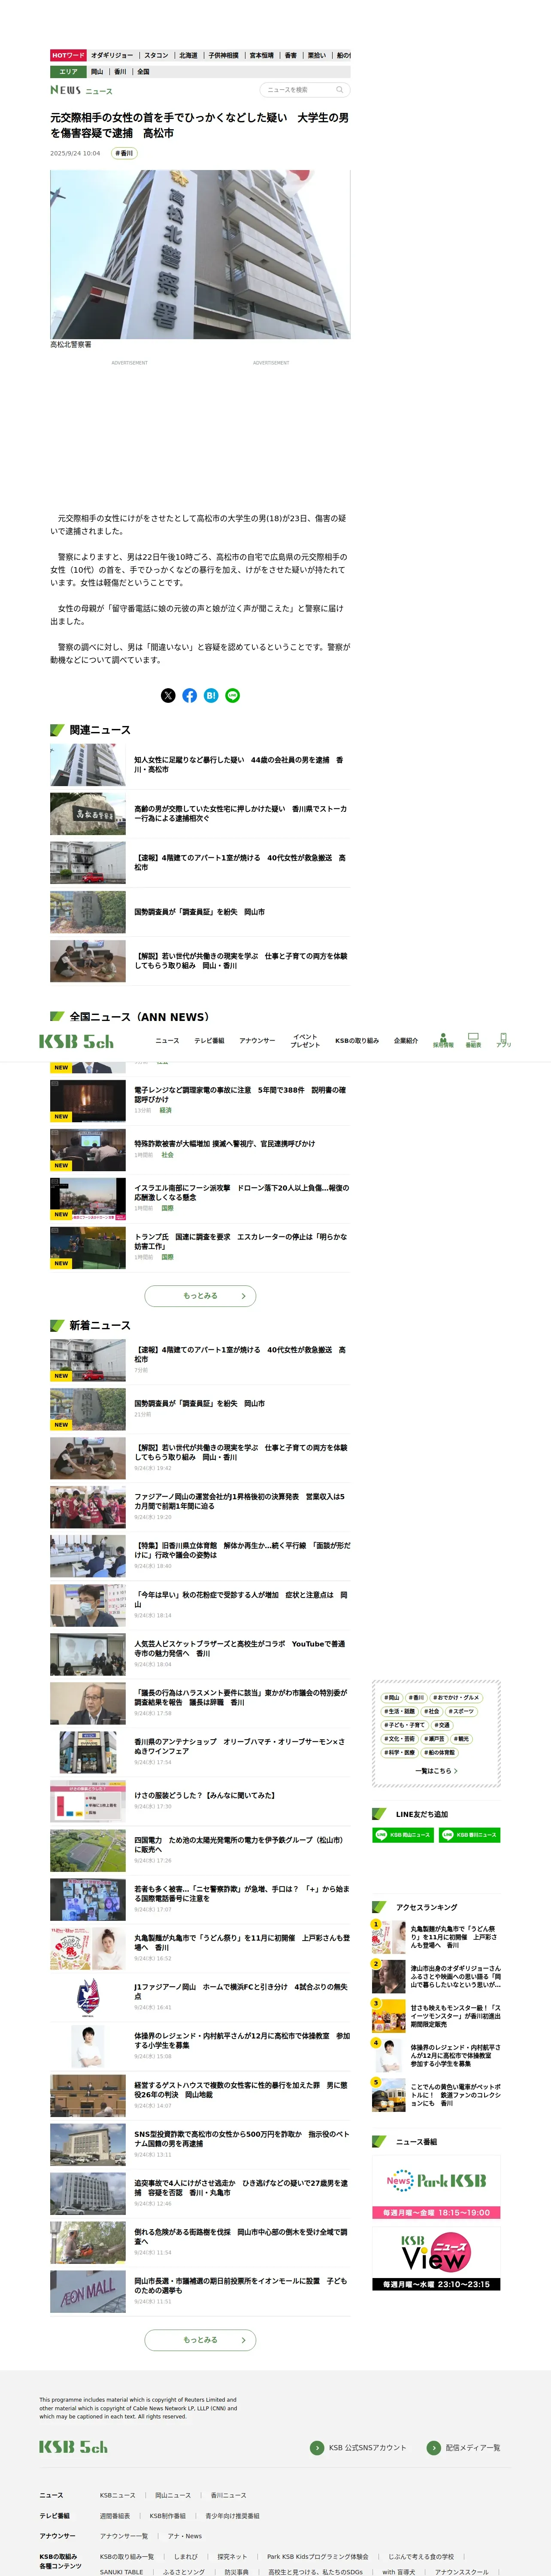This screenshot has height=2576, width=551.
Task: Select the #船の体育館 tag
Action: point(440,1753)
